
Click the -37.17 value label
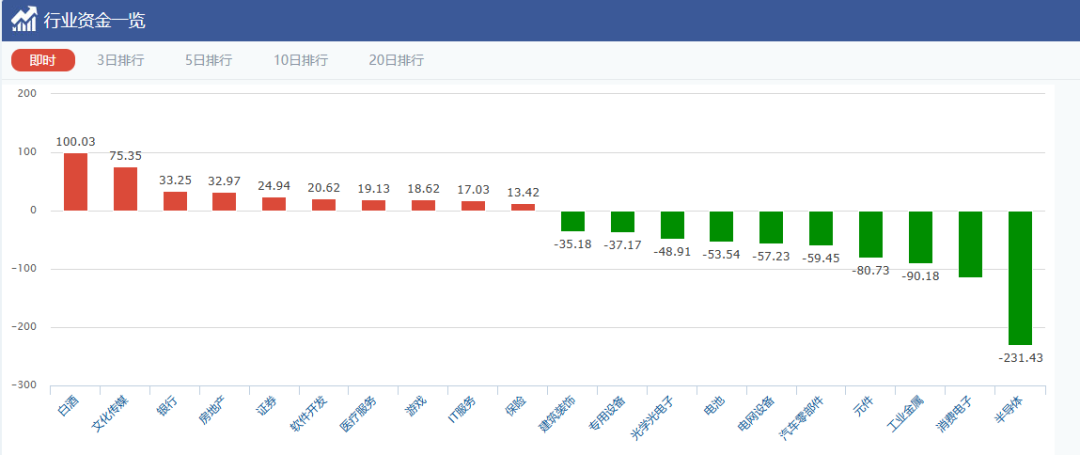pyautogui.click(x=623, y=245)
